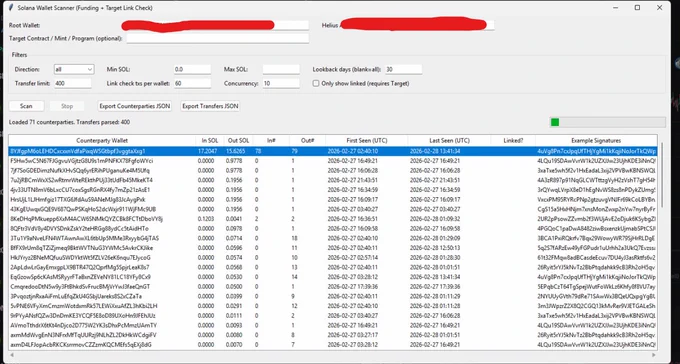This screenshot has width=680, height=364.
Task: Select wallet row starting '3Tu1Y9aNve'
Action: click(x=333, y=238)
